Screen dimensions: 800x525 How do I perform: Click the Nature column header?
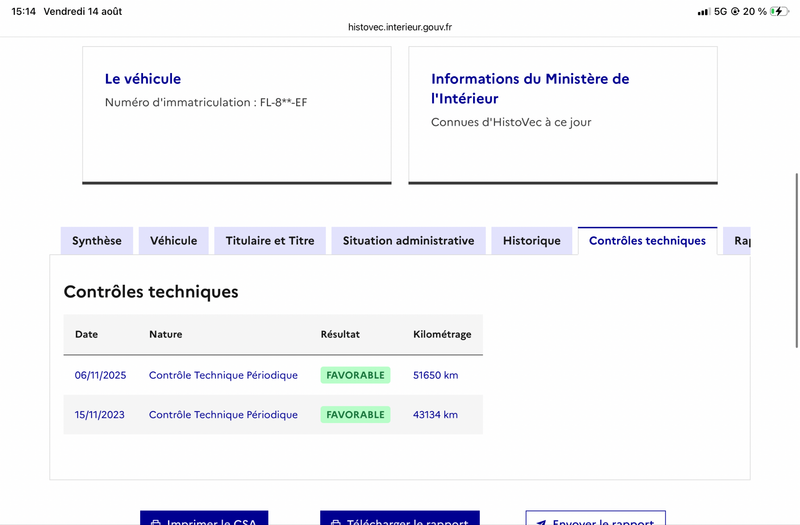pos(165,334)
